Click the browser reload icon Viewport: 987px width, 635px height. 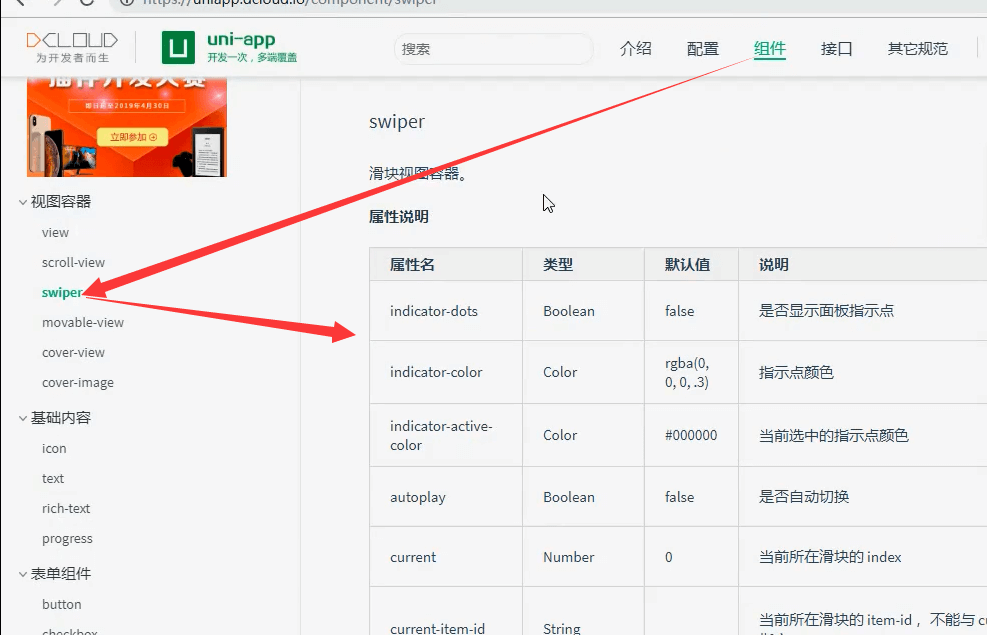click(87, 2)
